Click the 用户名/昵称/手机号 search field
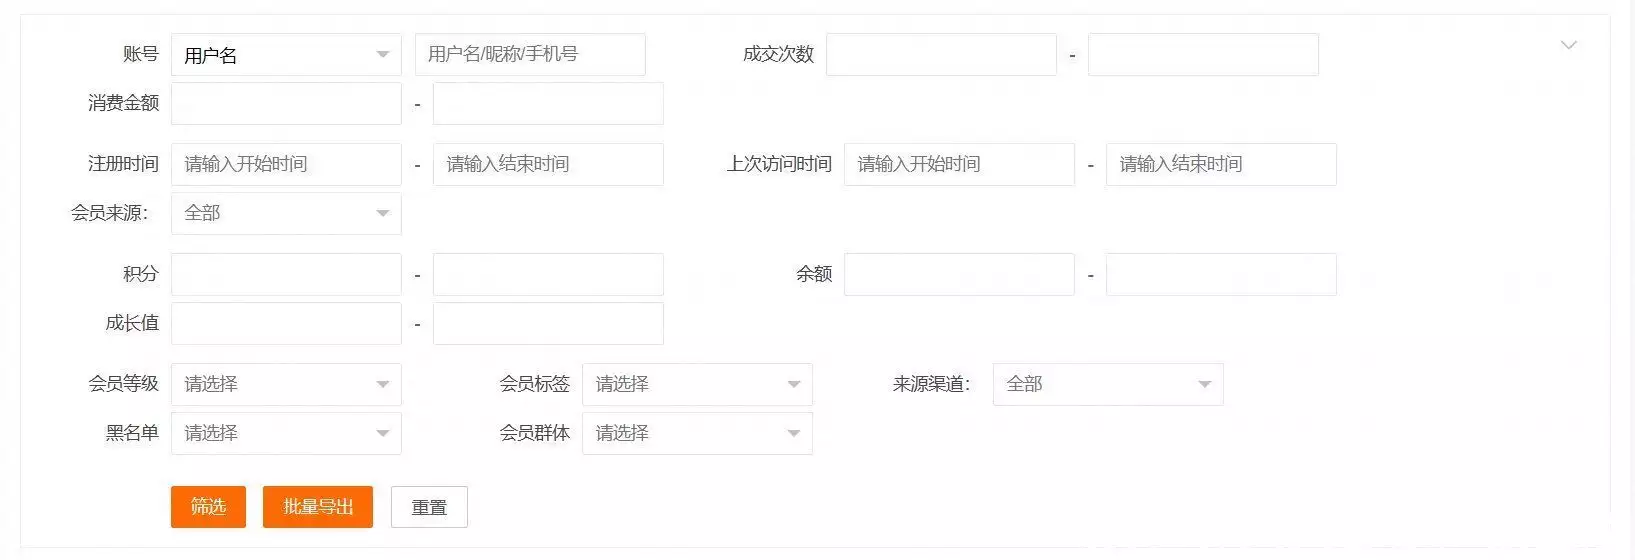Image resolution: width=1635 pixels, height=560 pixels. pos(530,55)
